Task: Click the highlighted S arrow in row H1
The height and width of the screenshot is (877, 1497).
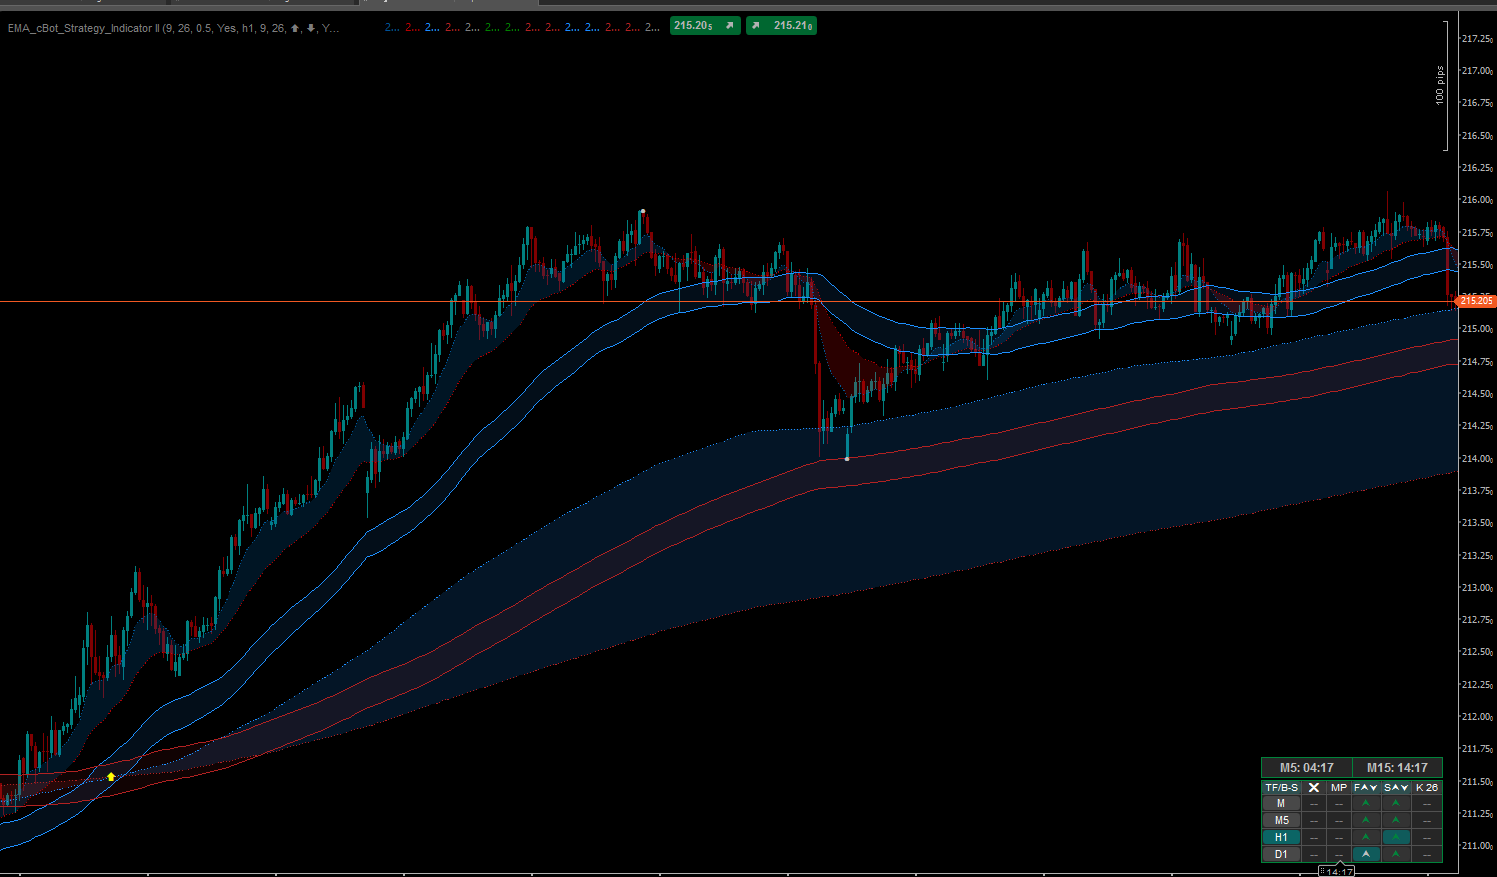Action: (x=1396, y=837)
